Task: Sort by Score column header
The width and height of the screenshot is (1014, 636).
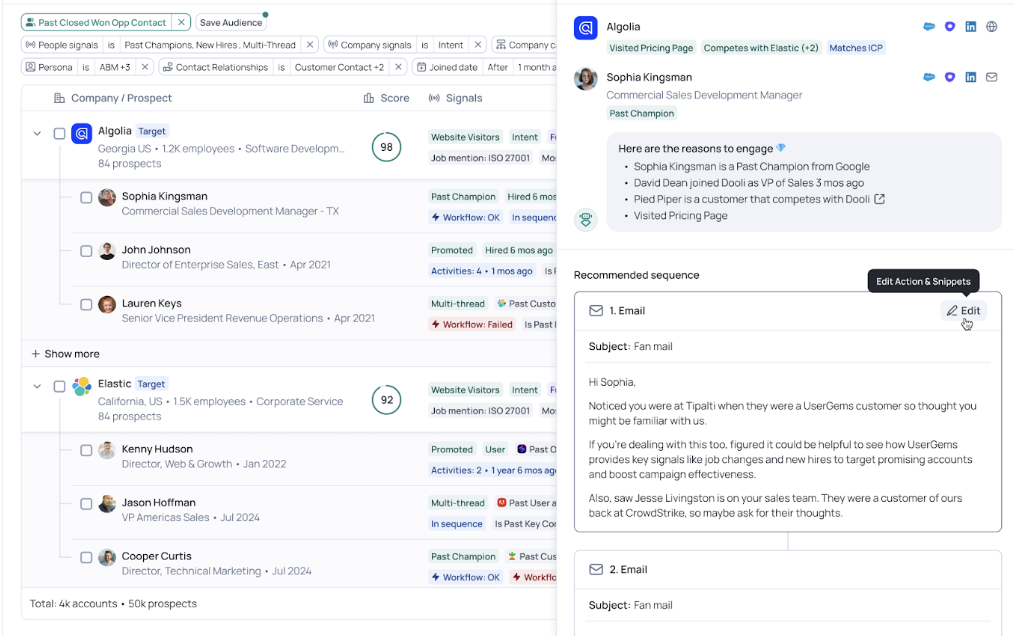Action: tap(386, 98)
